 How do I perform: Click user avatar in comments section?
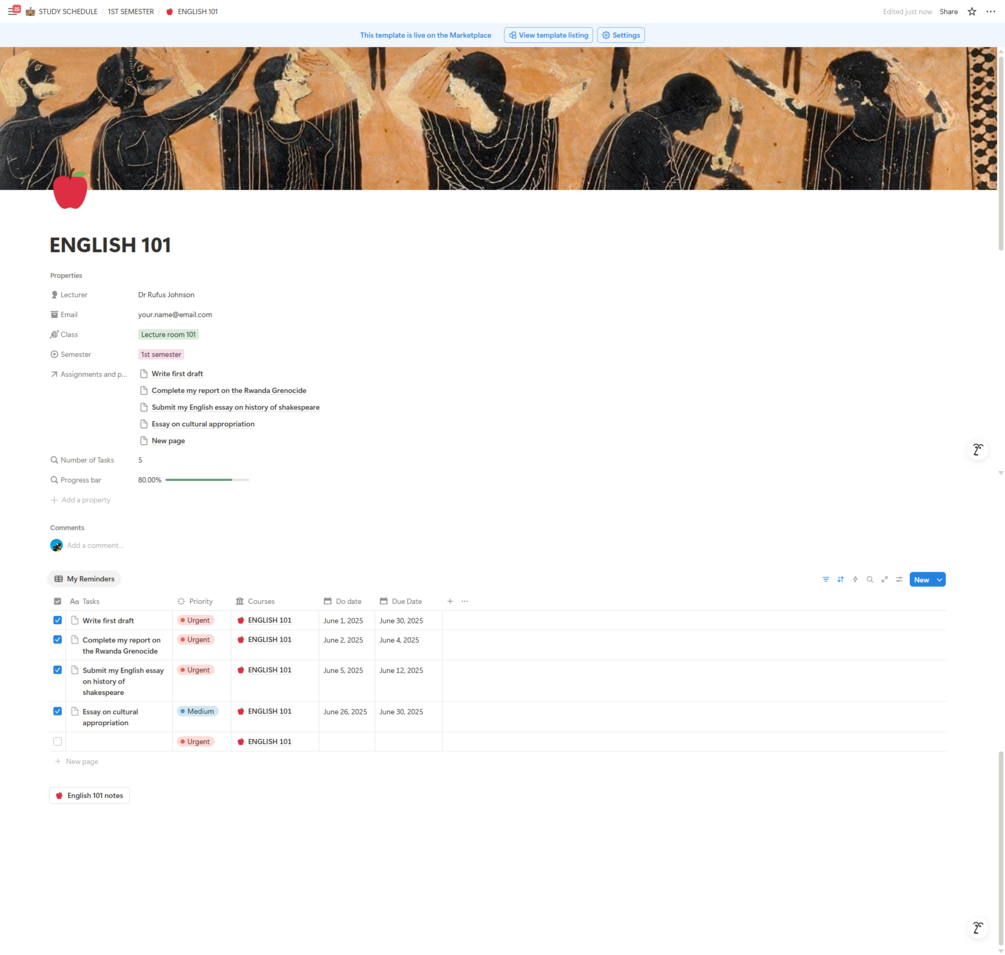click(x=56, y=545)
